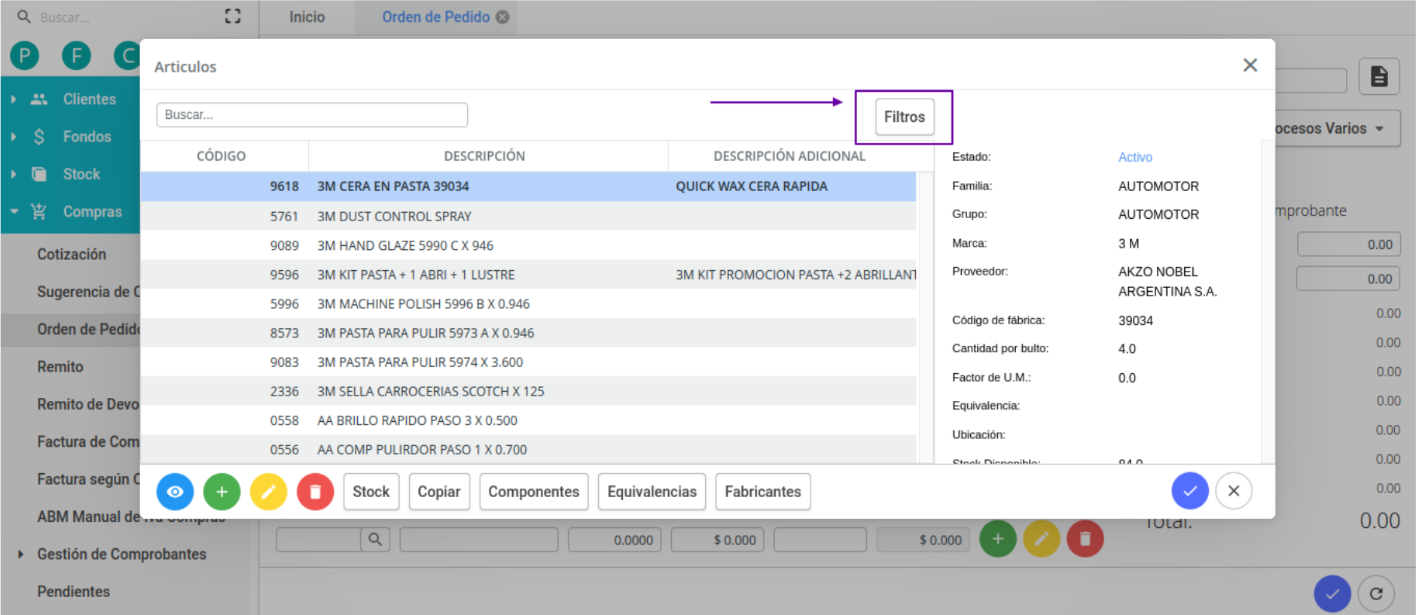Screen dimensions: 1416x615
Task: Click the Buscar field in Articulos dialog
Action: click(x=312, y=115)
